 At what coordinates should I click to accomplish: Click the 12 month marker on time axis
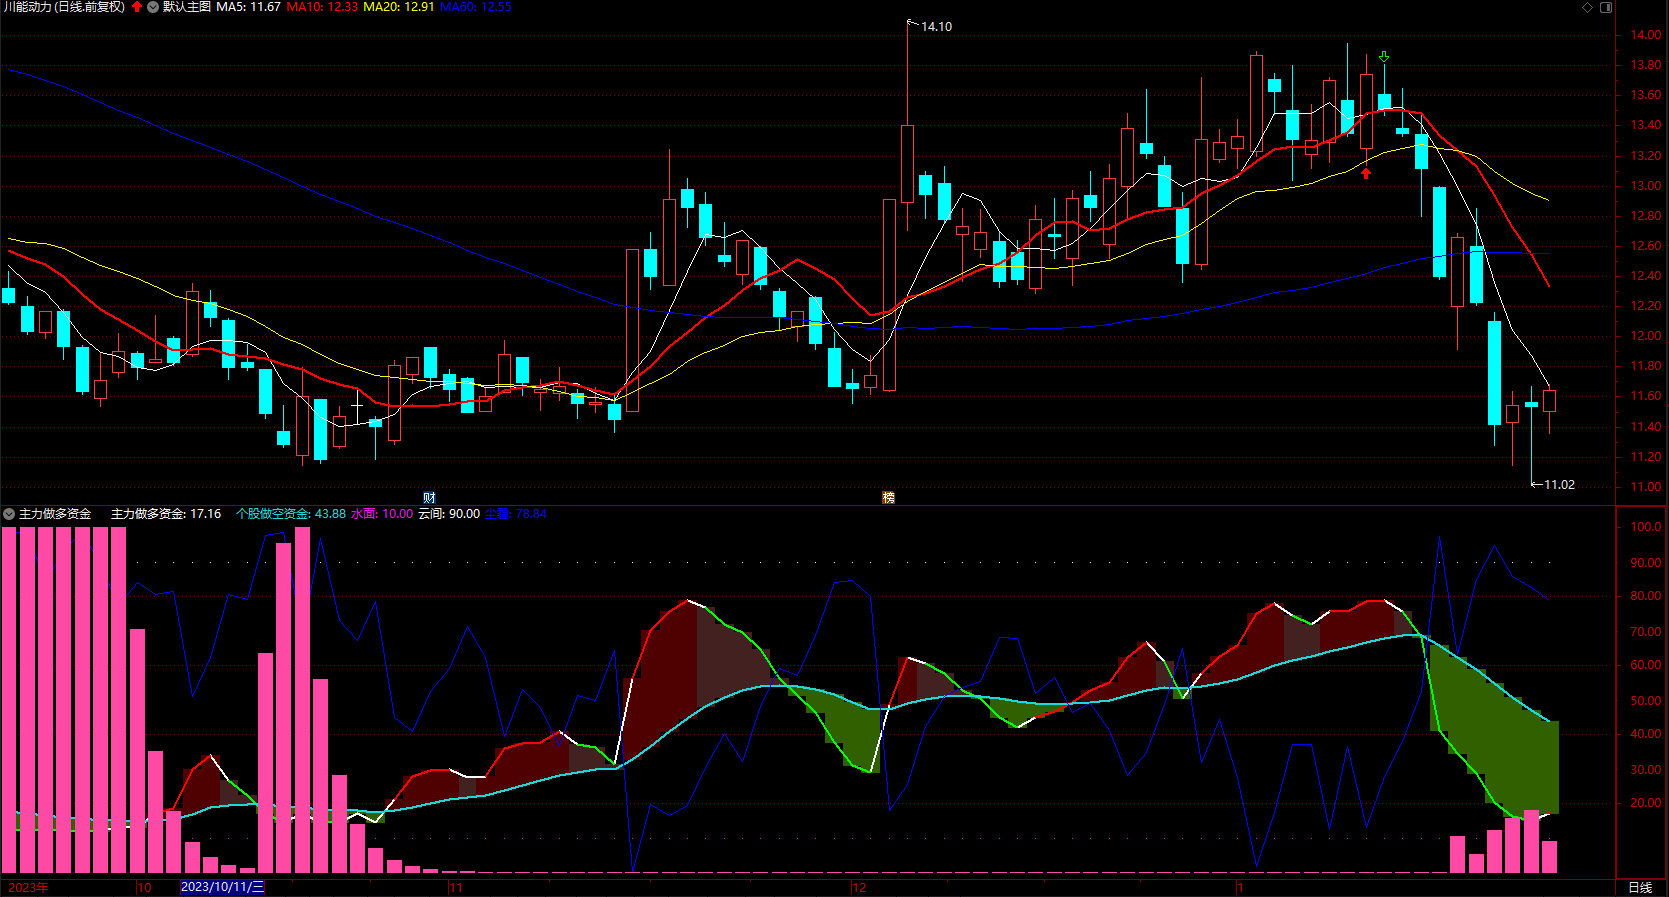click(860, 888)
